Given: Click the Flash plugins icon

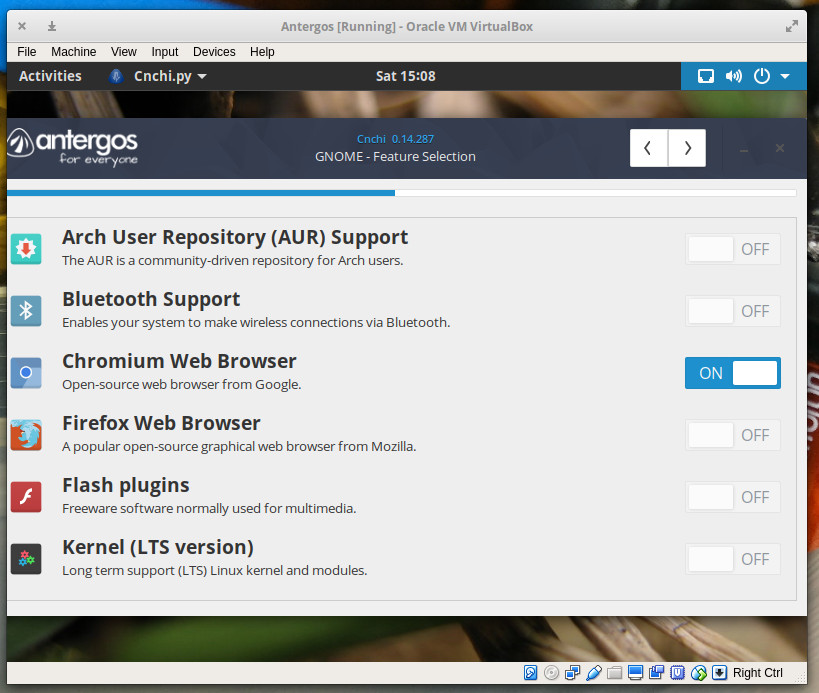Looking at the screenshot, I should 26,497.
